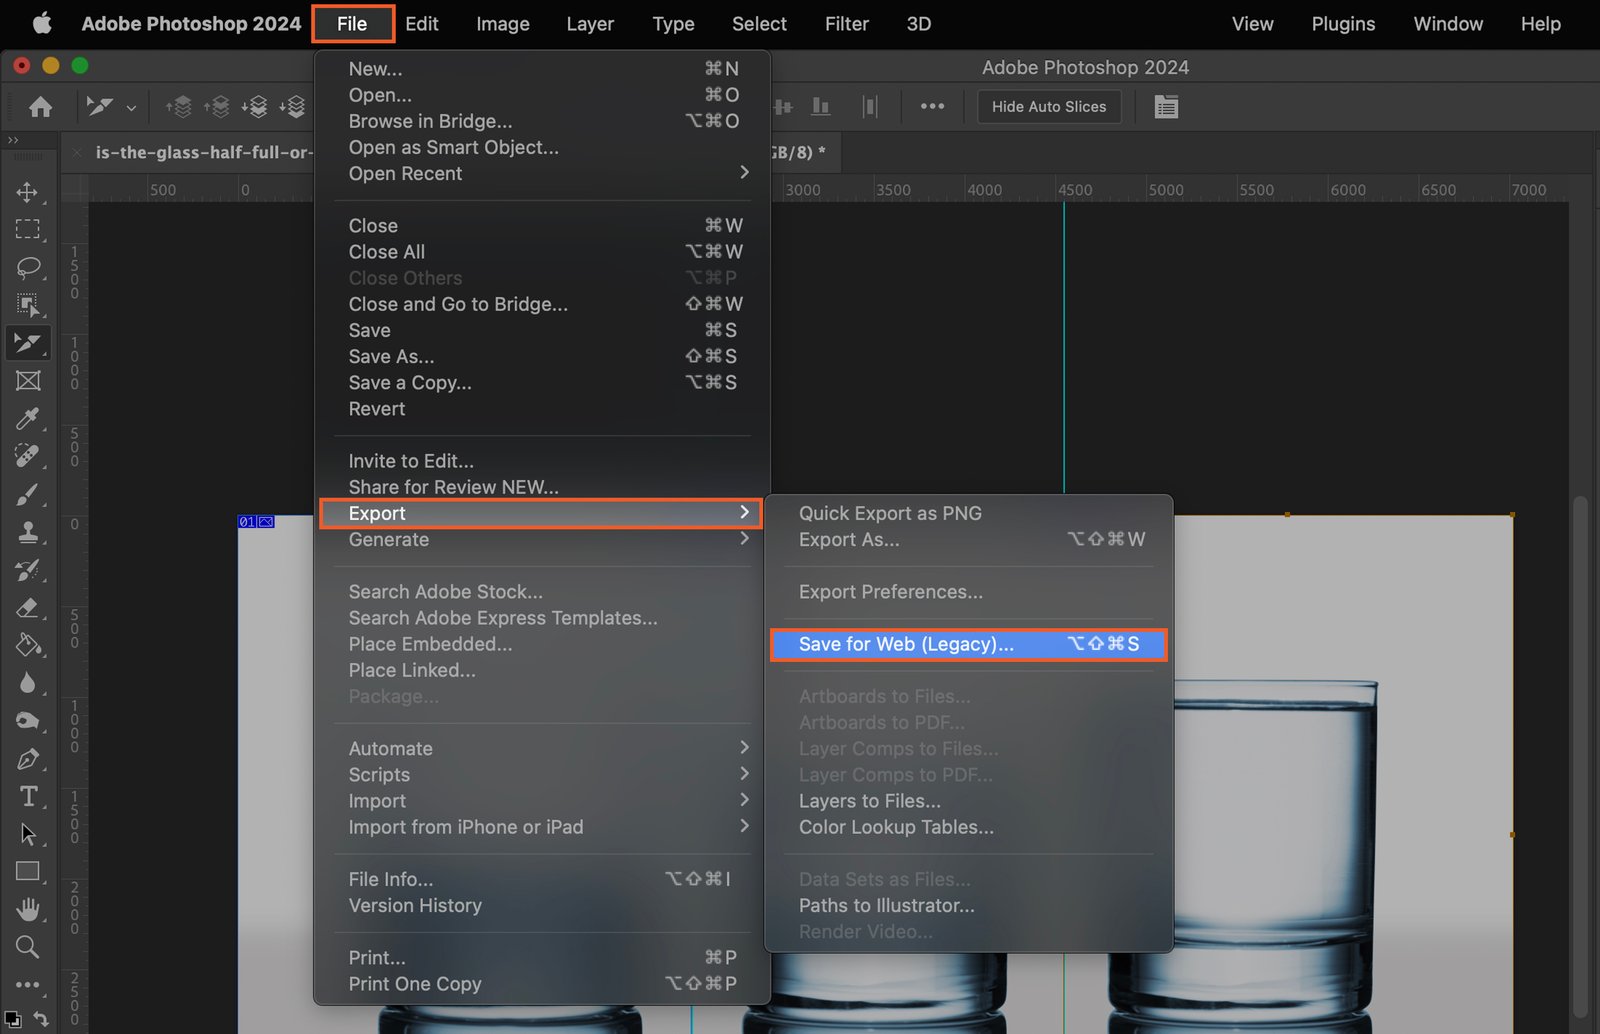Expand the Automate submenu
This screenshot has width=1600, height=1034.
[743, 748]
